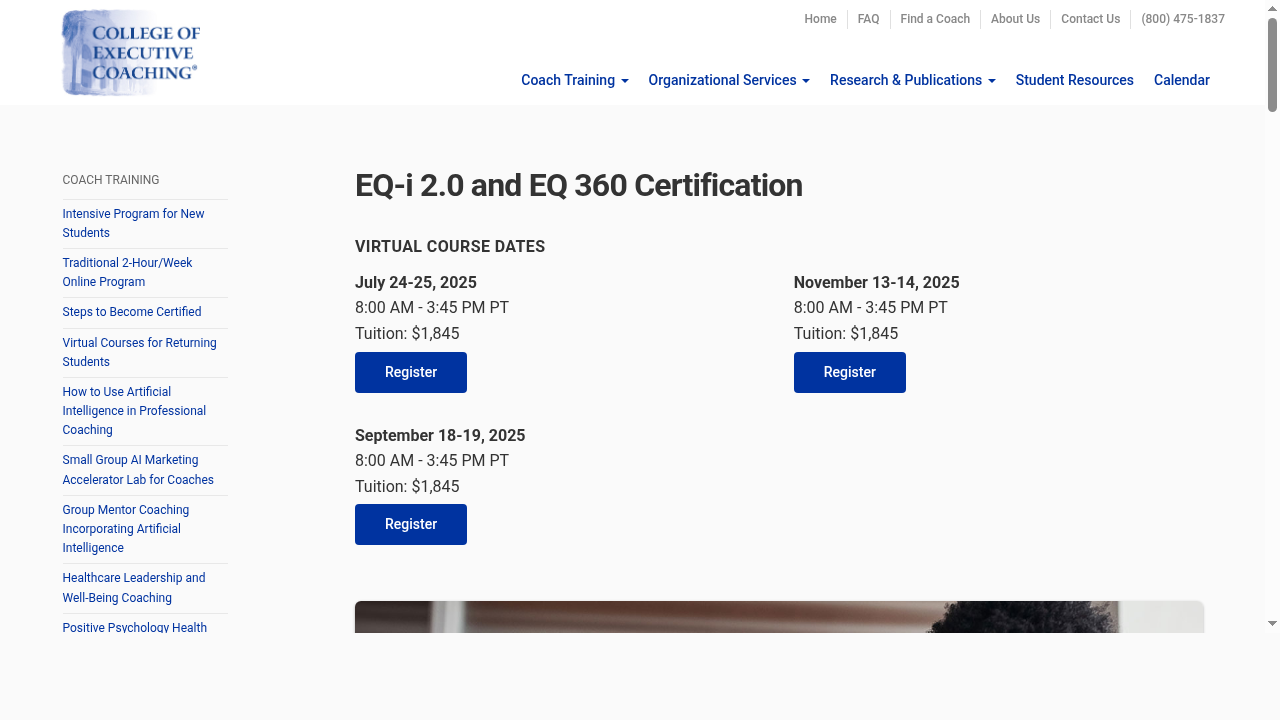The image size is (1280, 720).
Task: Open the FAQ page
Action: pos(869,19)
